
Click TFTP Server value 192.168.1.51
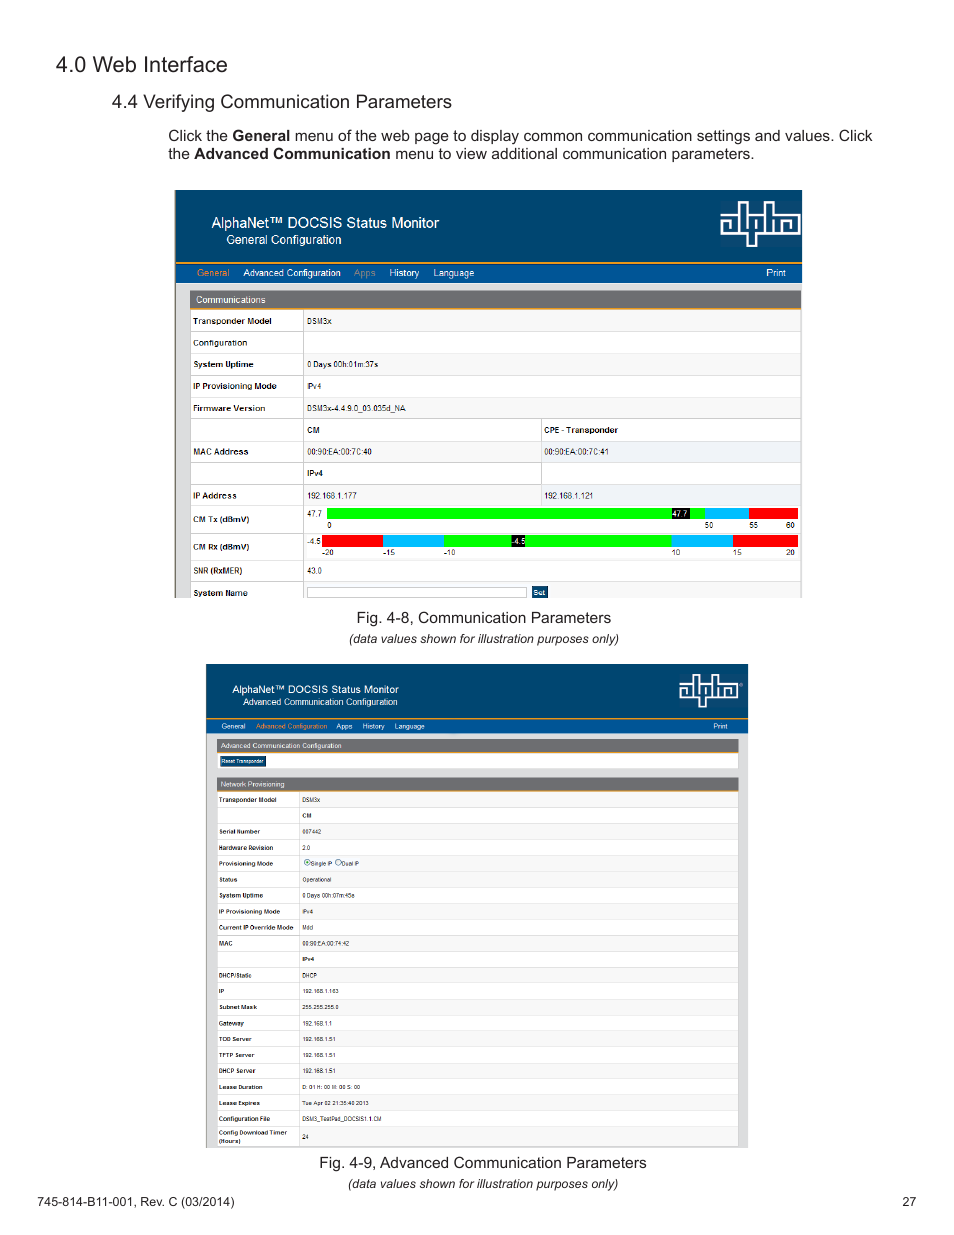319,1056
